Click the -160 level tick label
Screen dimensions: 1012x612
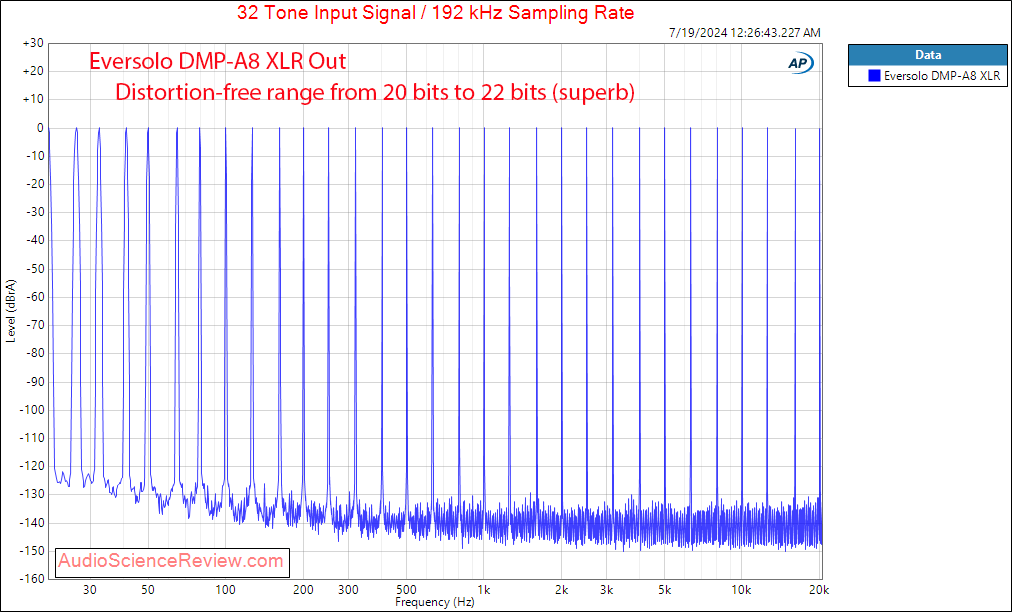click(x=32, y=578)
